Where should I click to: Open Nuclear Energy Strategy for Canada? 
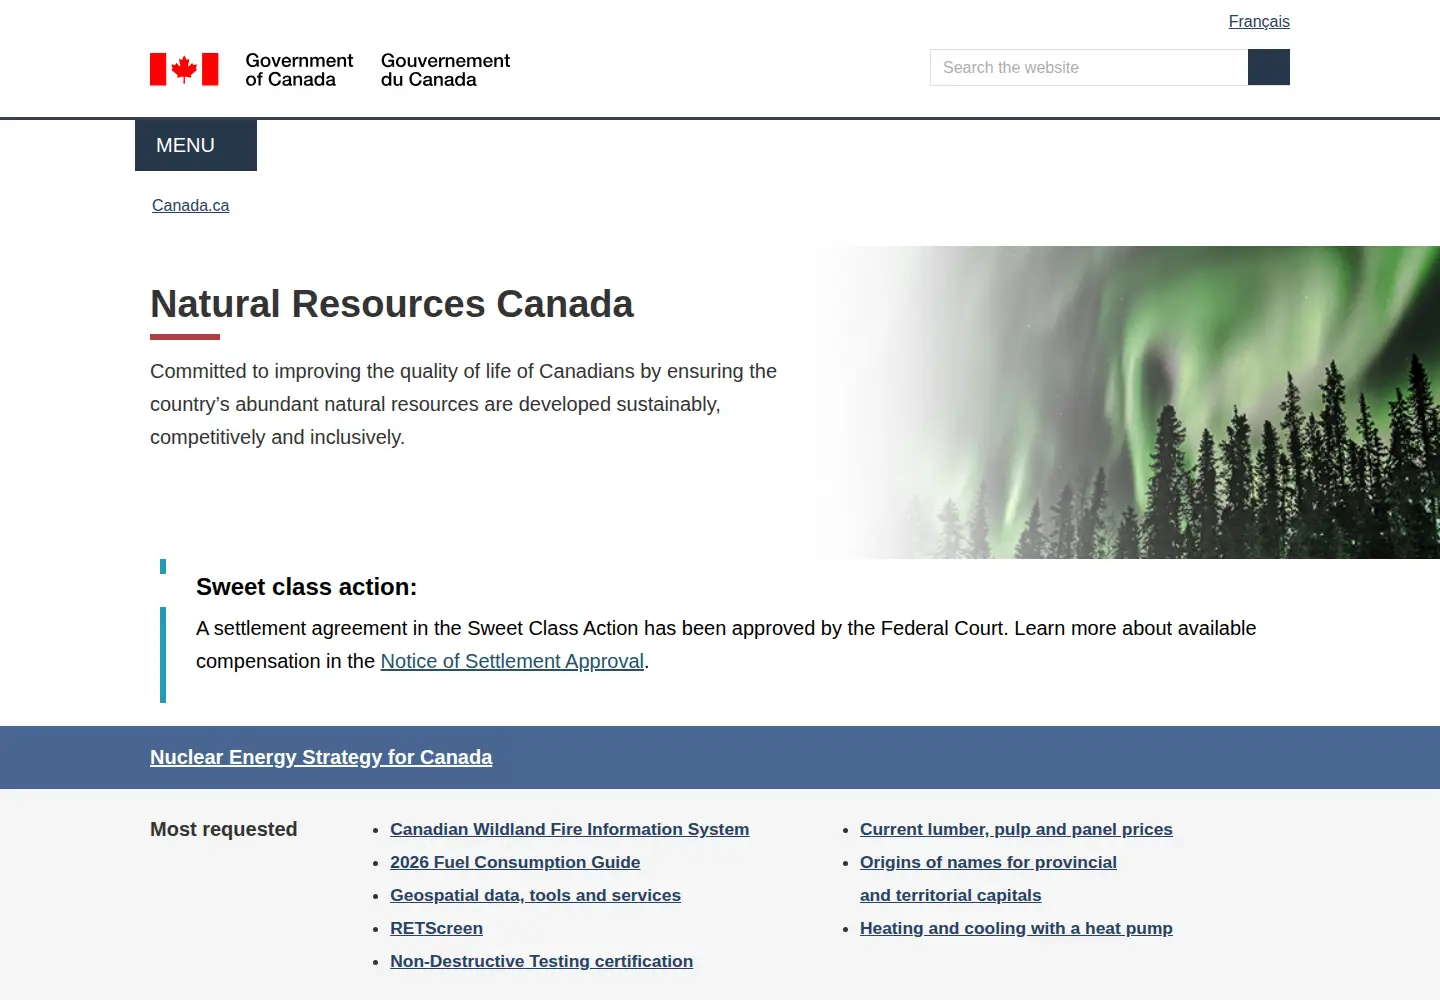[321, 757]
